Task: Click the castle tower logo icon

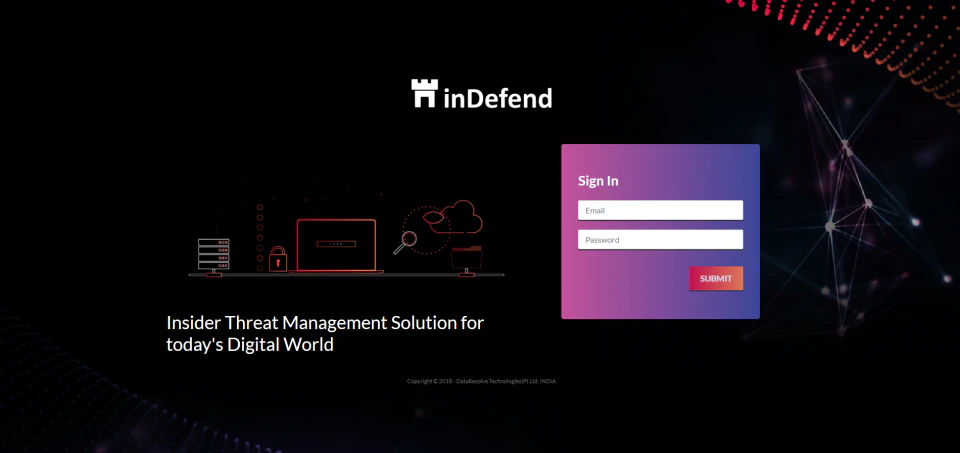Action: tap(424, 94)
